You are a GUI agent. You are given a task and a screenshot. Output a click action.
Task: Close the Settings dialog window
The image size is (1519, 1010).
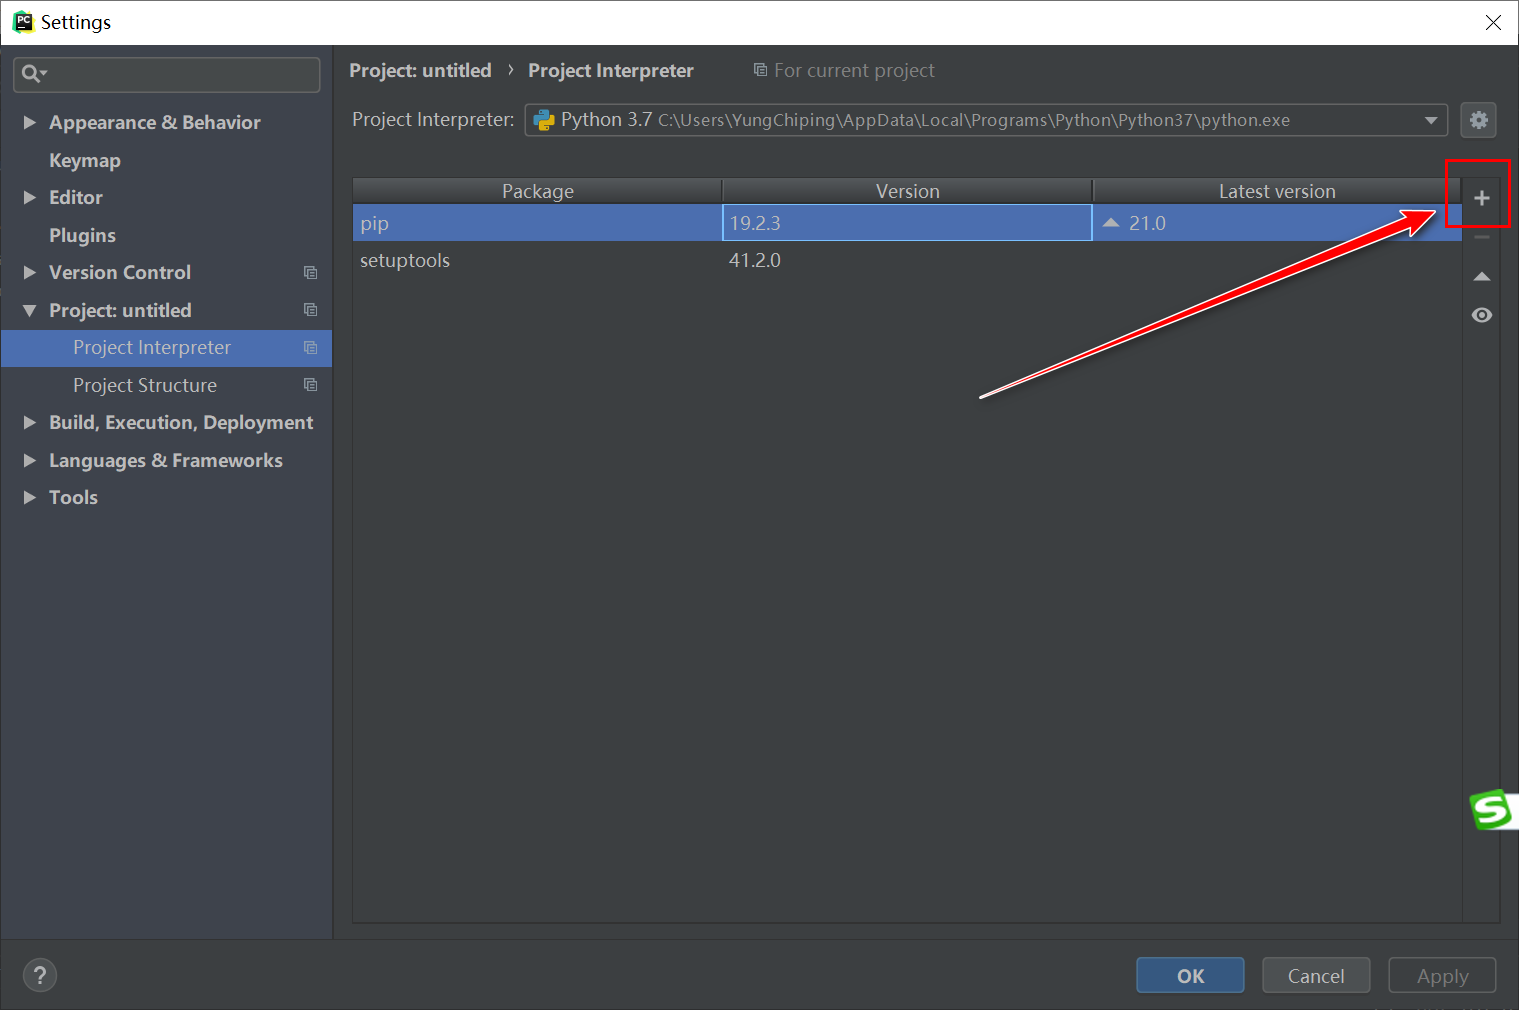point(1493,22)
